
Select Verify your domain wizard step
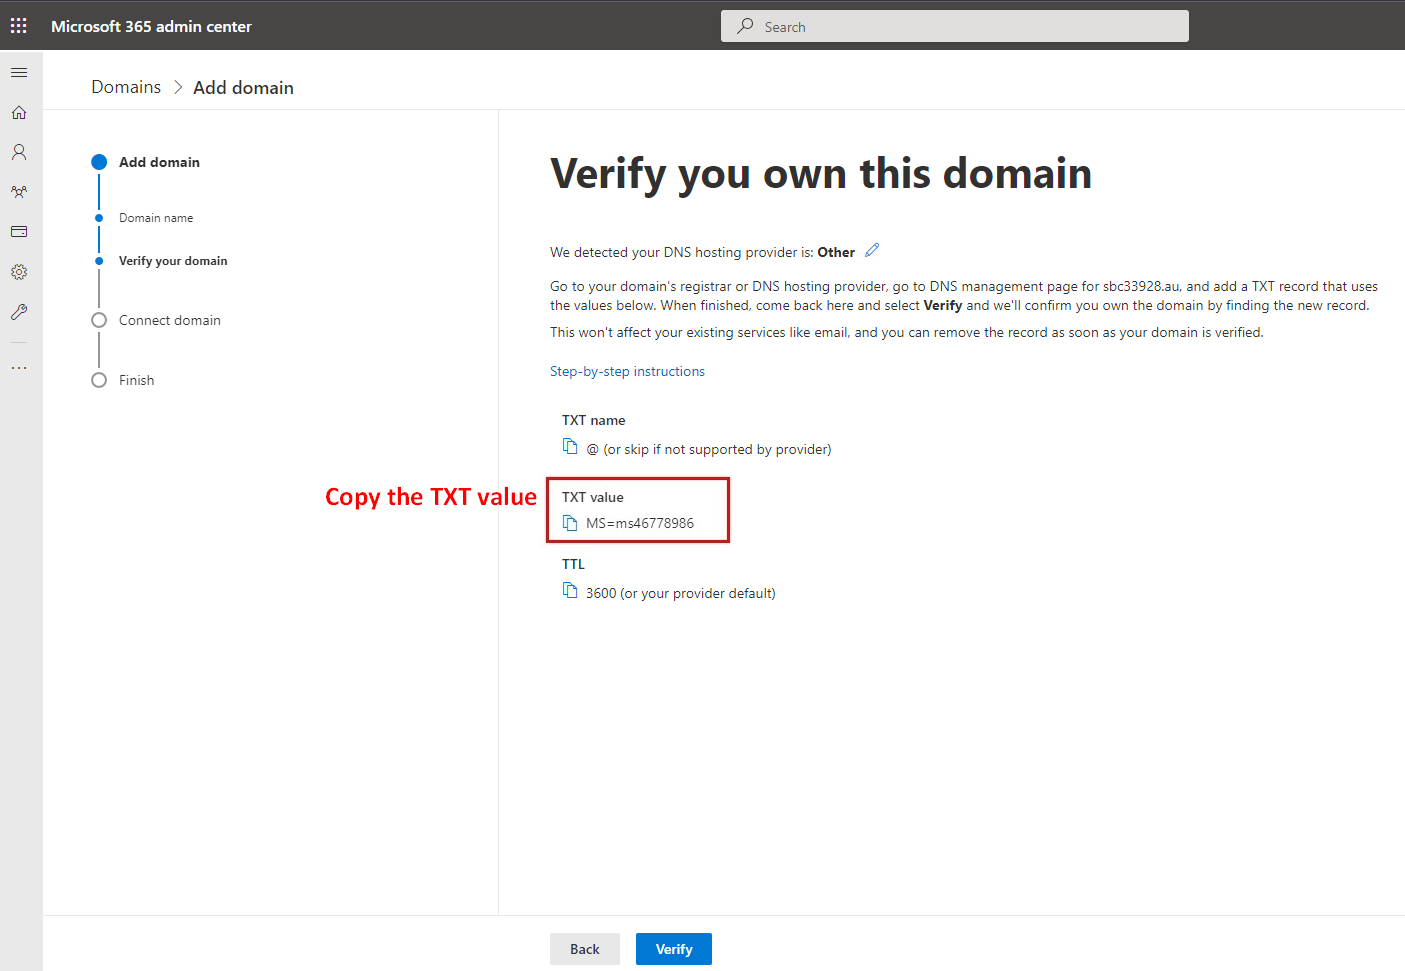click(162, 261)
